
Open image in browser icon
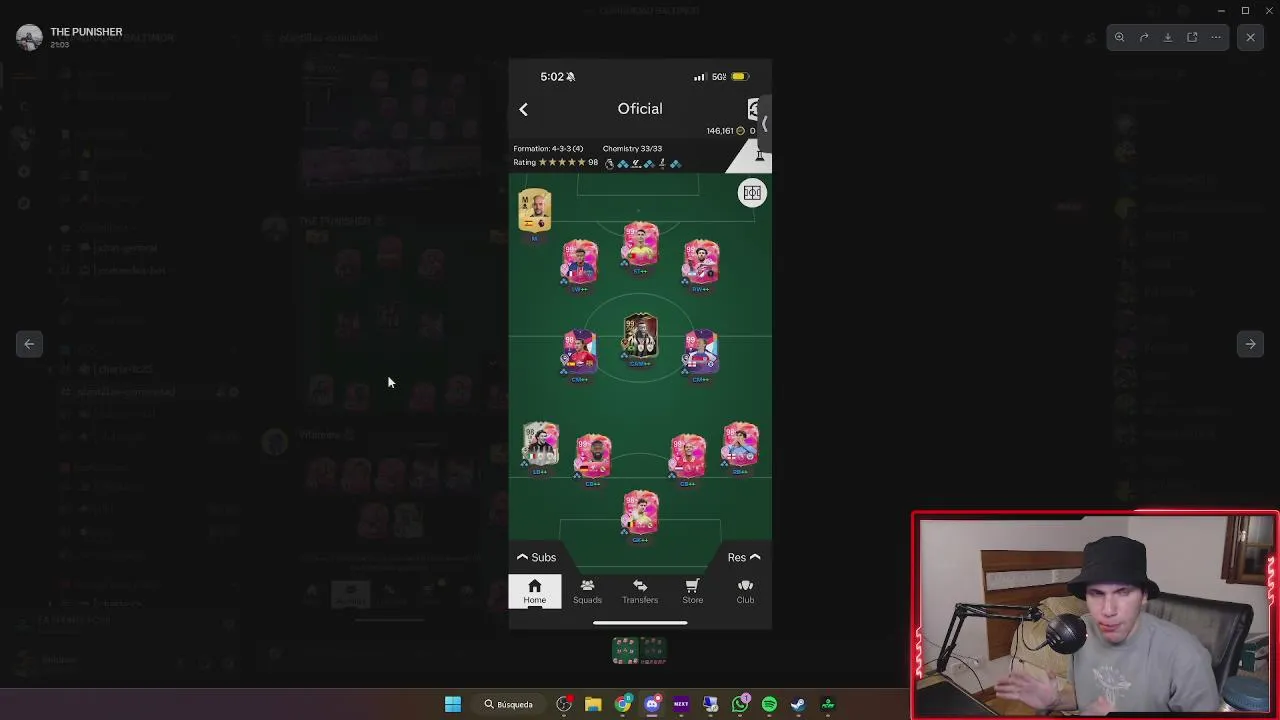tap(1192, 37)
